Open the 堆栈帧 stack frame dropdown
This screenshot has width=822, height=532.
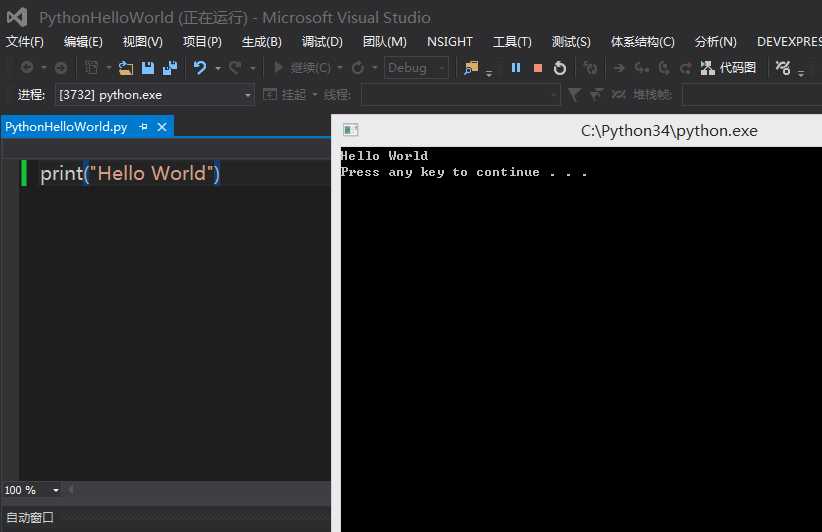tap(752, 95)
